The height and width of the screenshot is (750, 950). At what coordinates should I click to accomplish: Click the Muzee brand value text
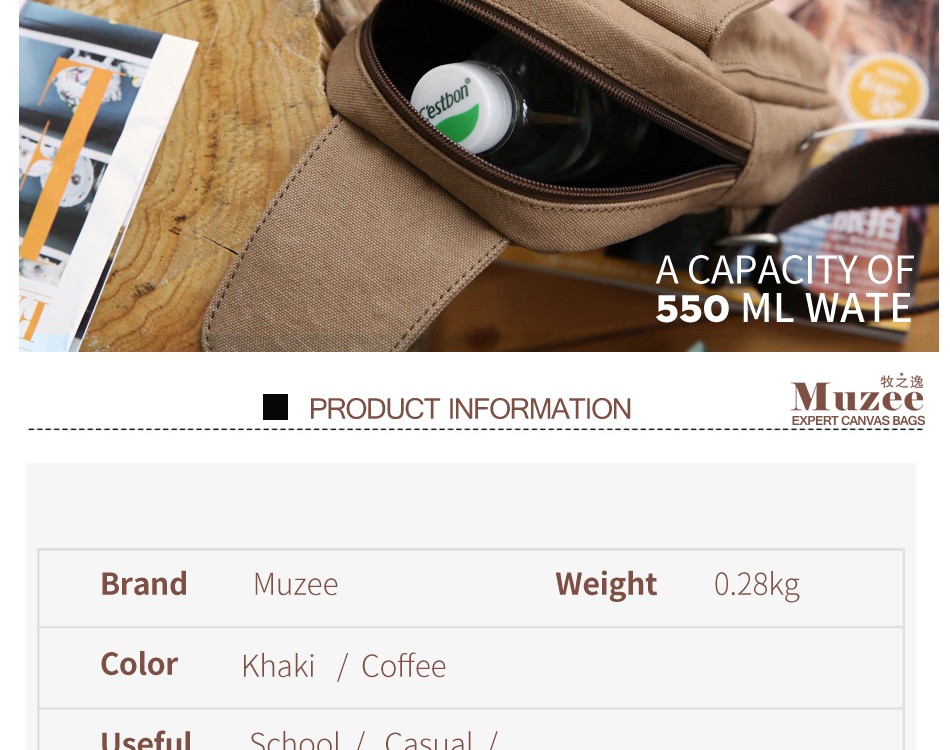point(296,585)
